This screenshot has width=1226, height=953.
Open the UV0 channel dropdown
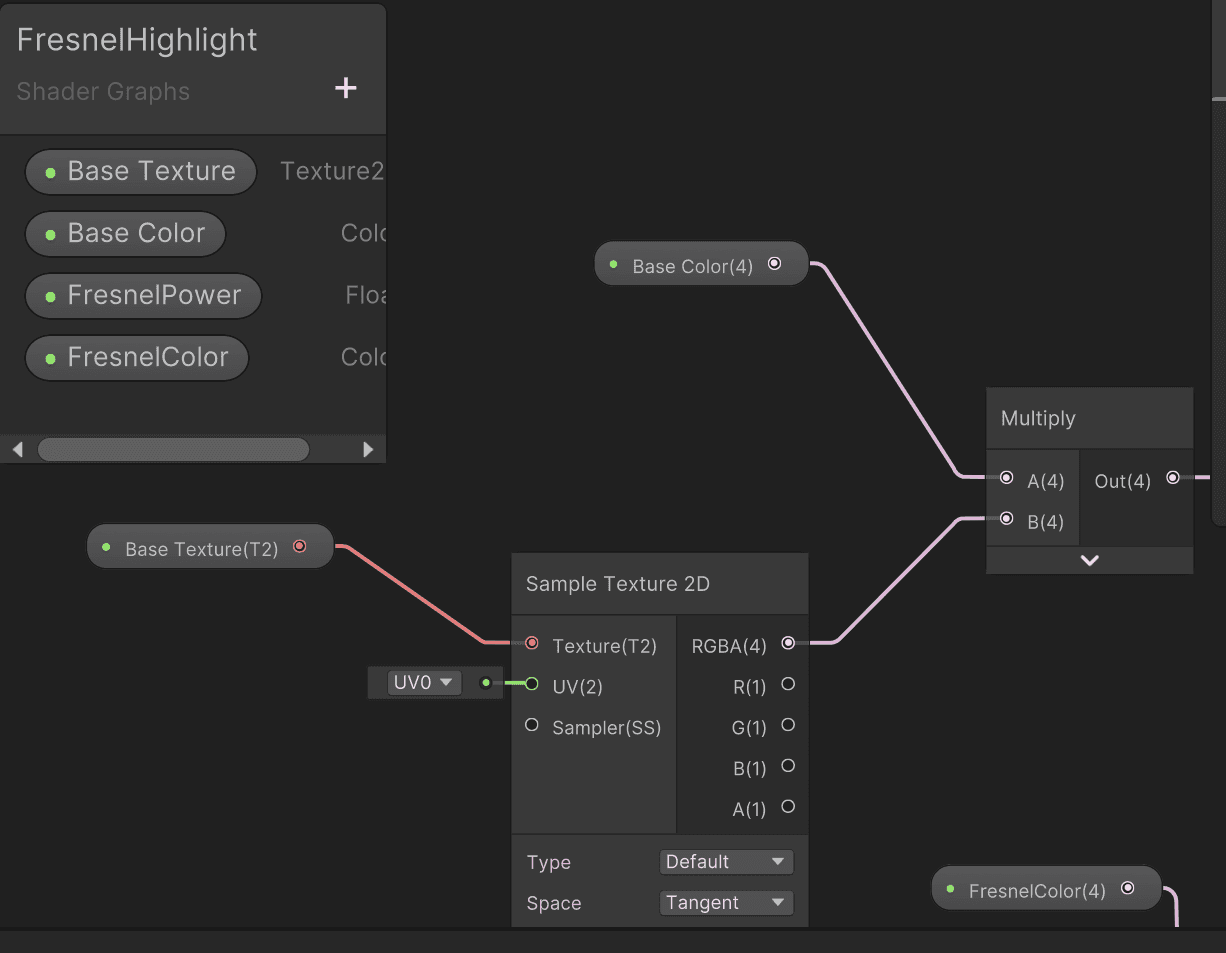point(424,682)
